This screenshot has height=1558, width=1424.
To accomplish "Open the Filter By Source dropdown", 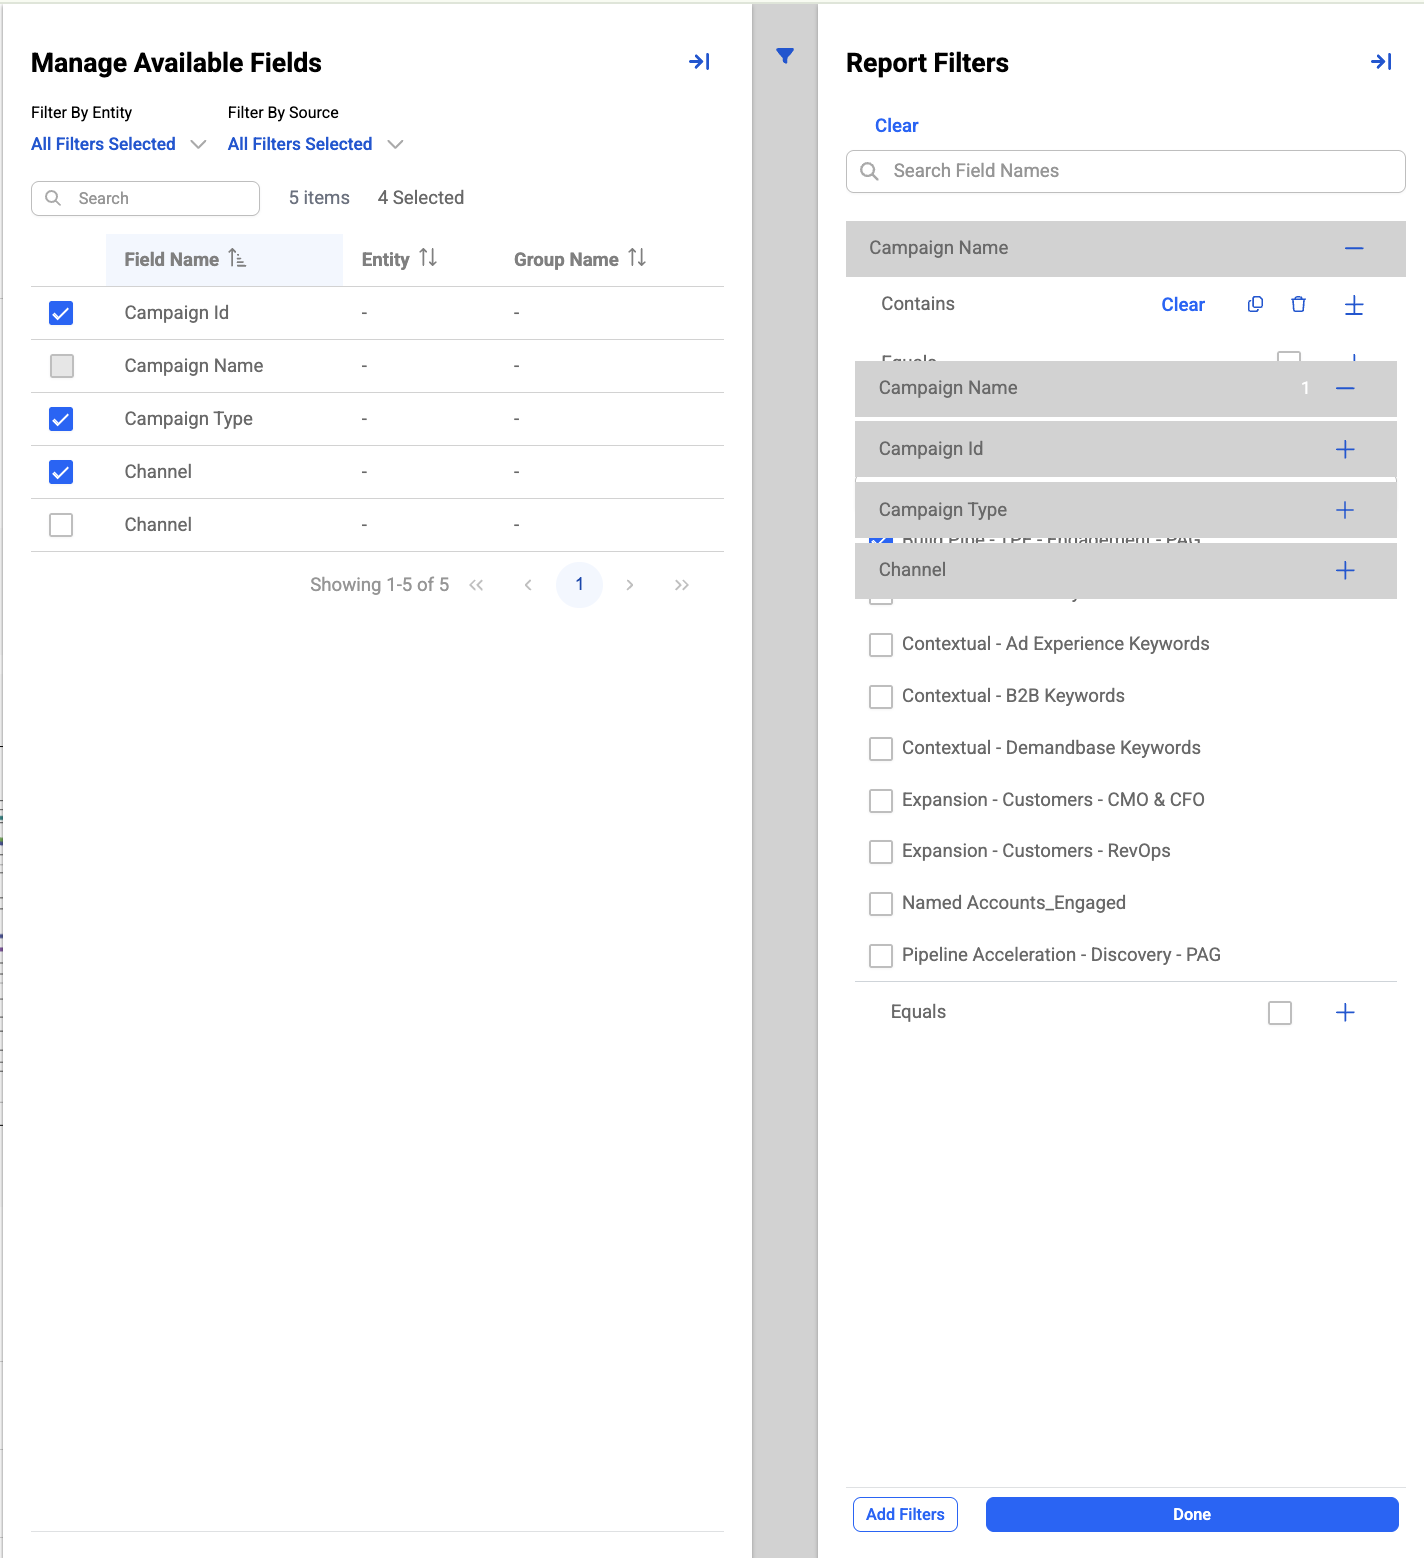I will [x=315, y=144].
